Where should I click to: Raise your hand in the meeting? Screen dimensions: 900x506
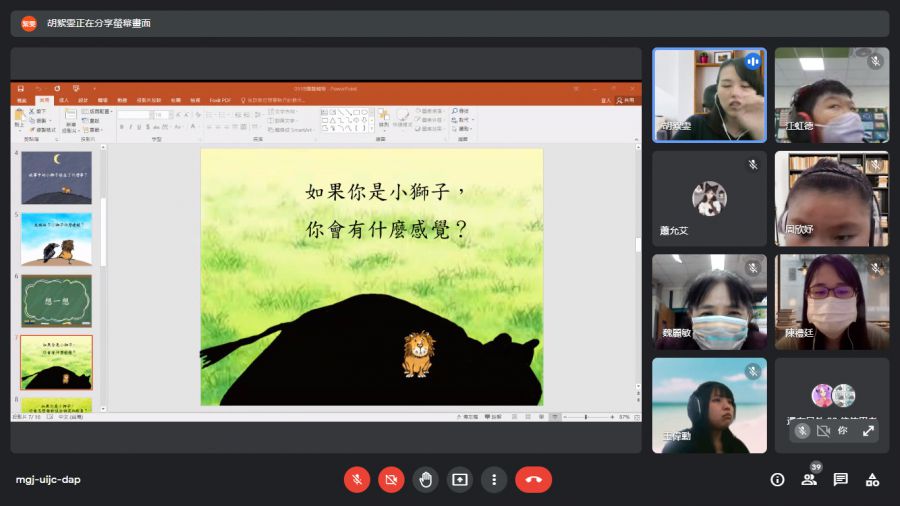point(425,480)
